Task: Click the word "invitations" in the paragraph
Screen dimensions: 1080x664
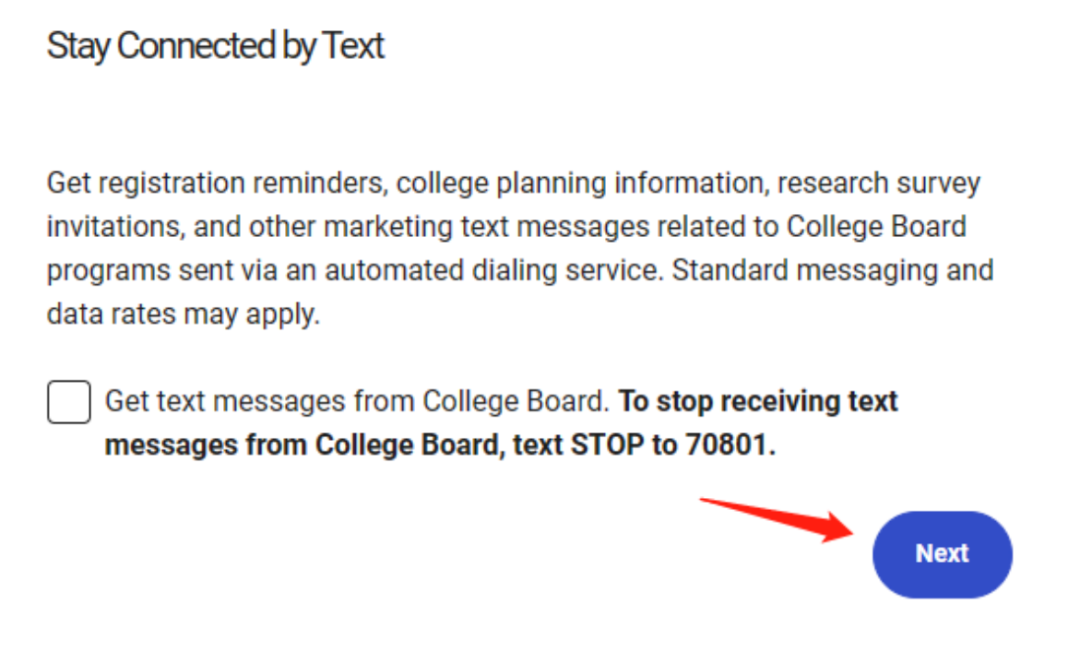Action: [112, 227]
